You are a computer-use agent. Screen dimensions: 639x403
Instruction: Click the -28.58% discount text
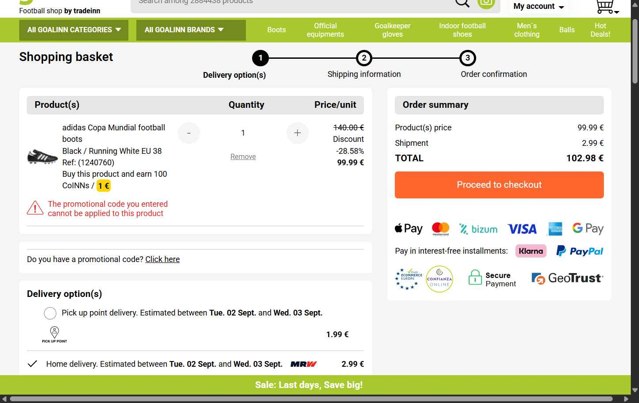pos(350,151)
